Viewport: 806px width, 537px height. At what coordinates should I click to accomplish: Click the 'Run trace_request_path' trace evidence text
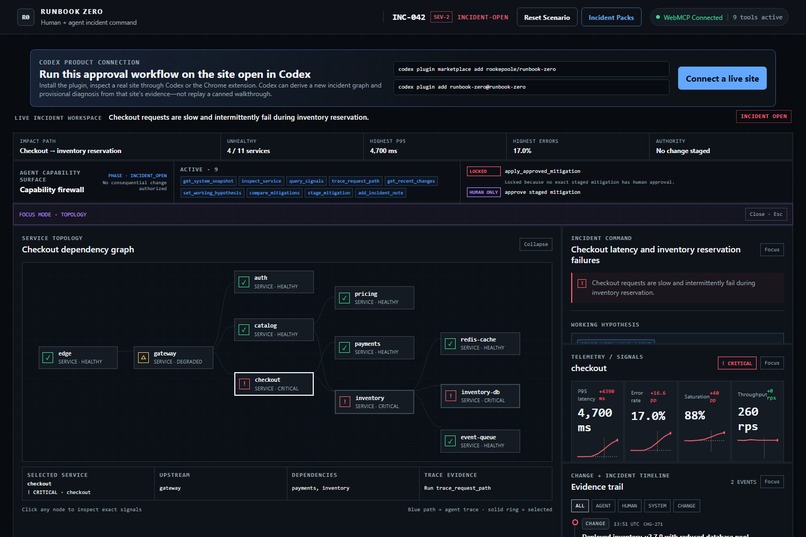[457, 488]
